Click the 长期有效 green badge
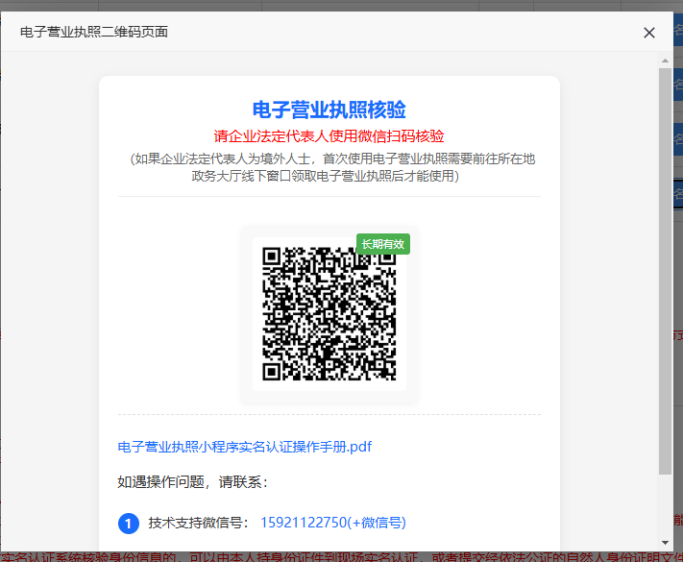Image resolution: width=683 pixels, height=562 pixels. pyautogui.click(x=383, y=244)
